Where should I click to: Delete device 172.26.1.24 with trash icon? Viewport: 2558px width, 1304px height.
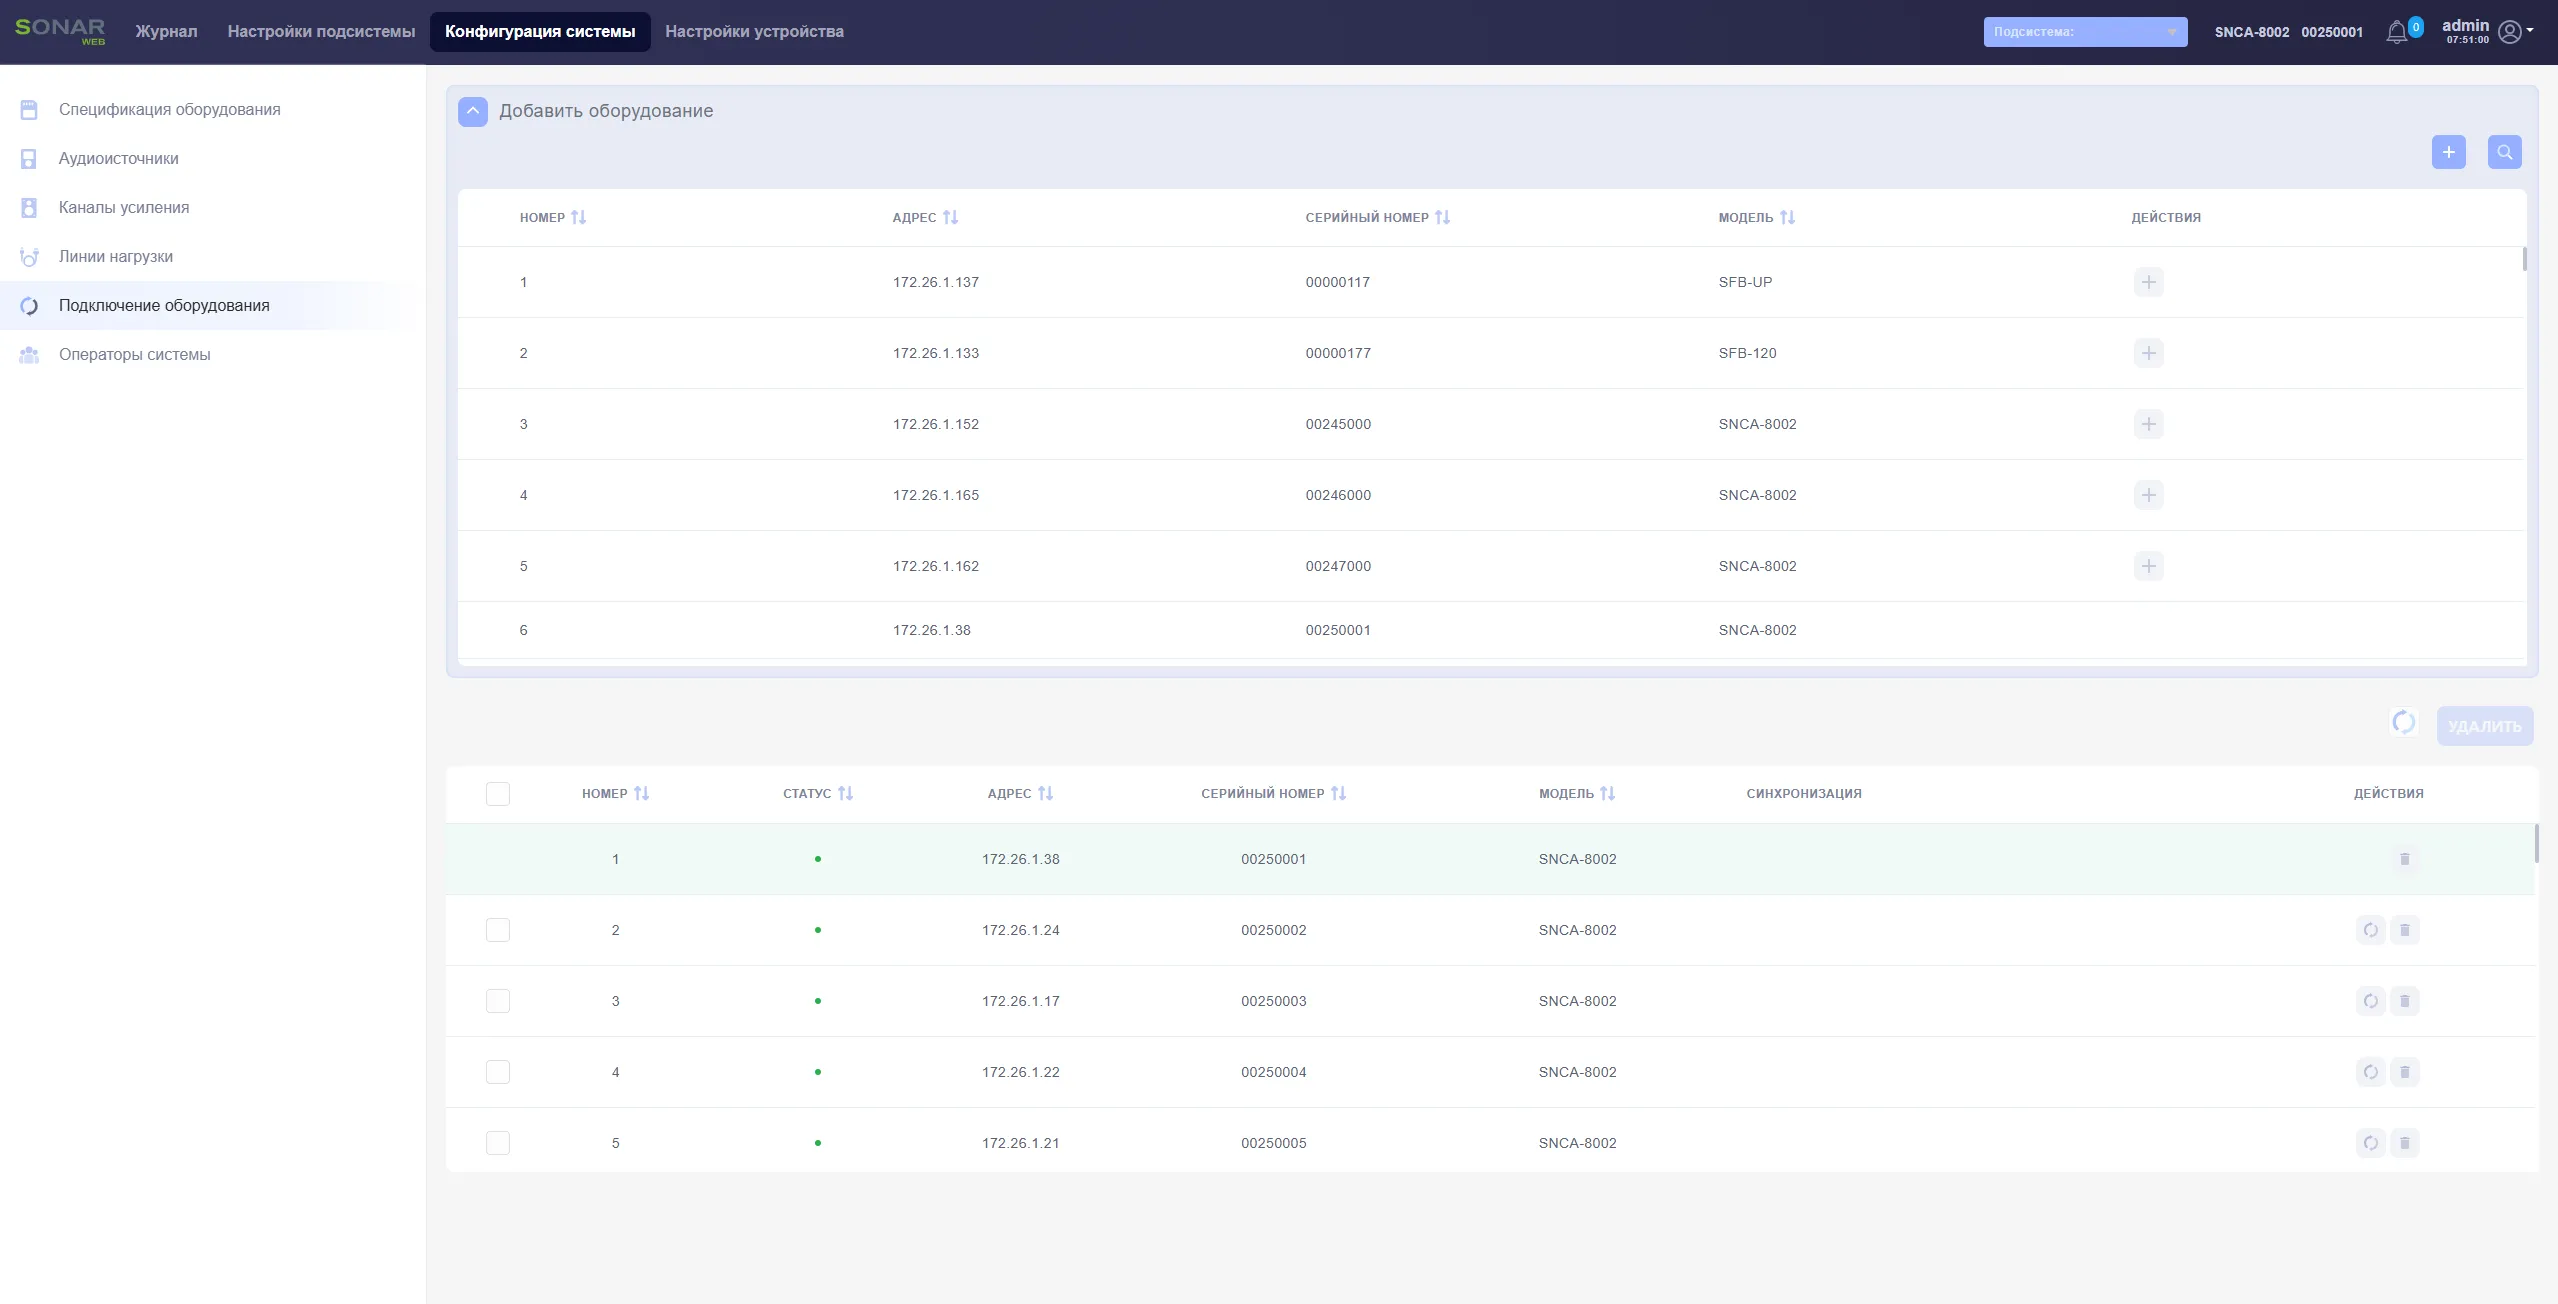(2404, 930)
